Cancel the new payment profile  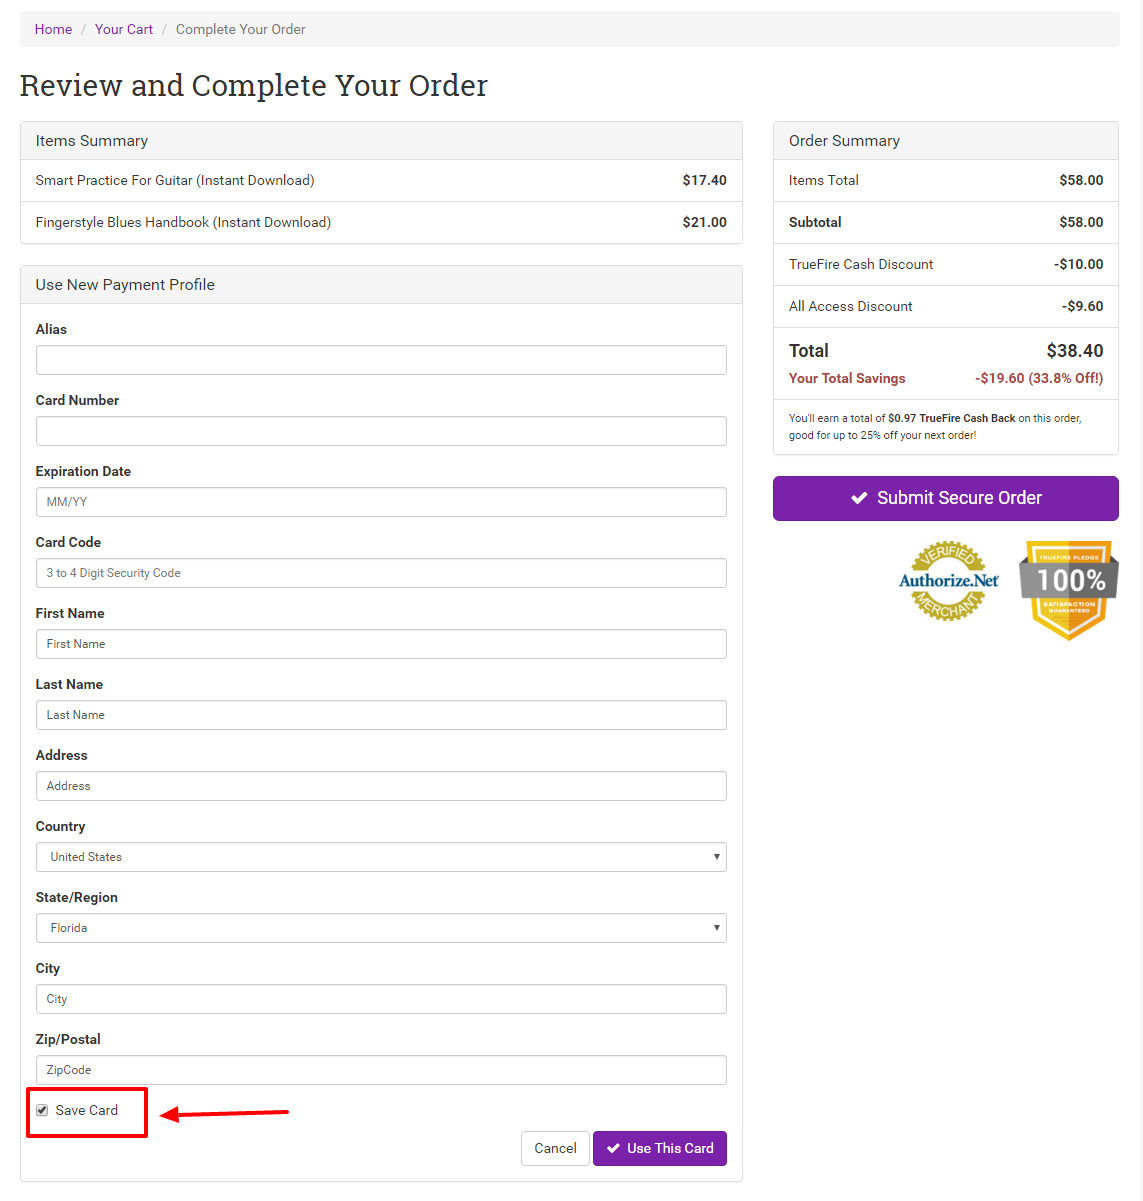click(555, 1148)
